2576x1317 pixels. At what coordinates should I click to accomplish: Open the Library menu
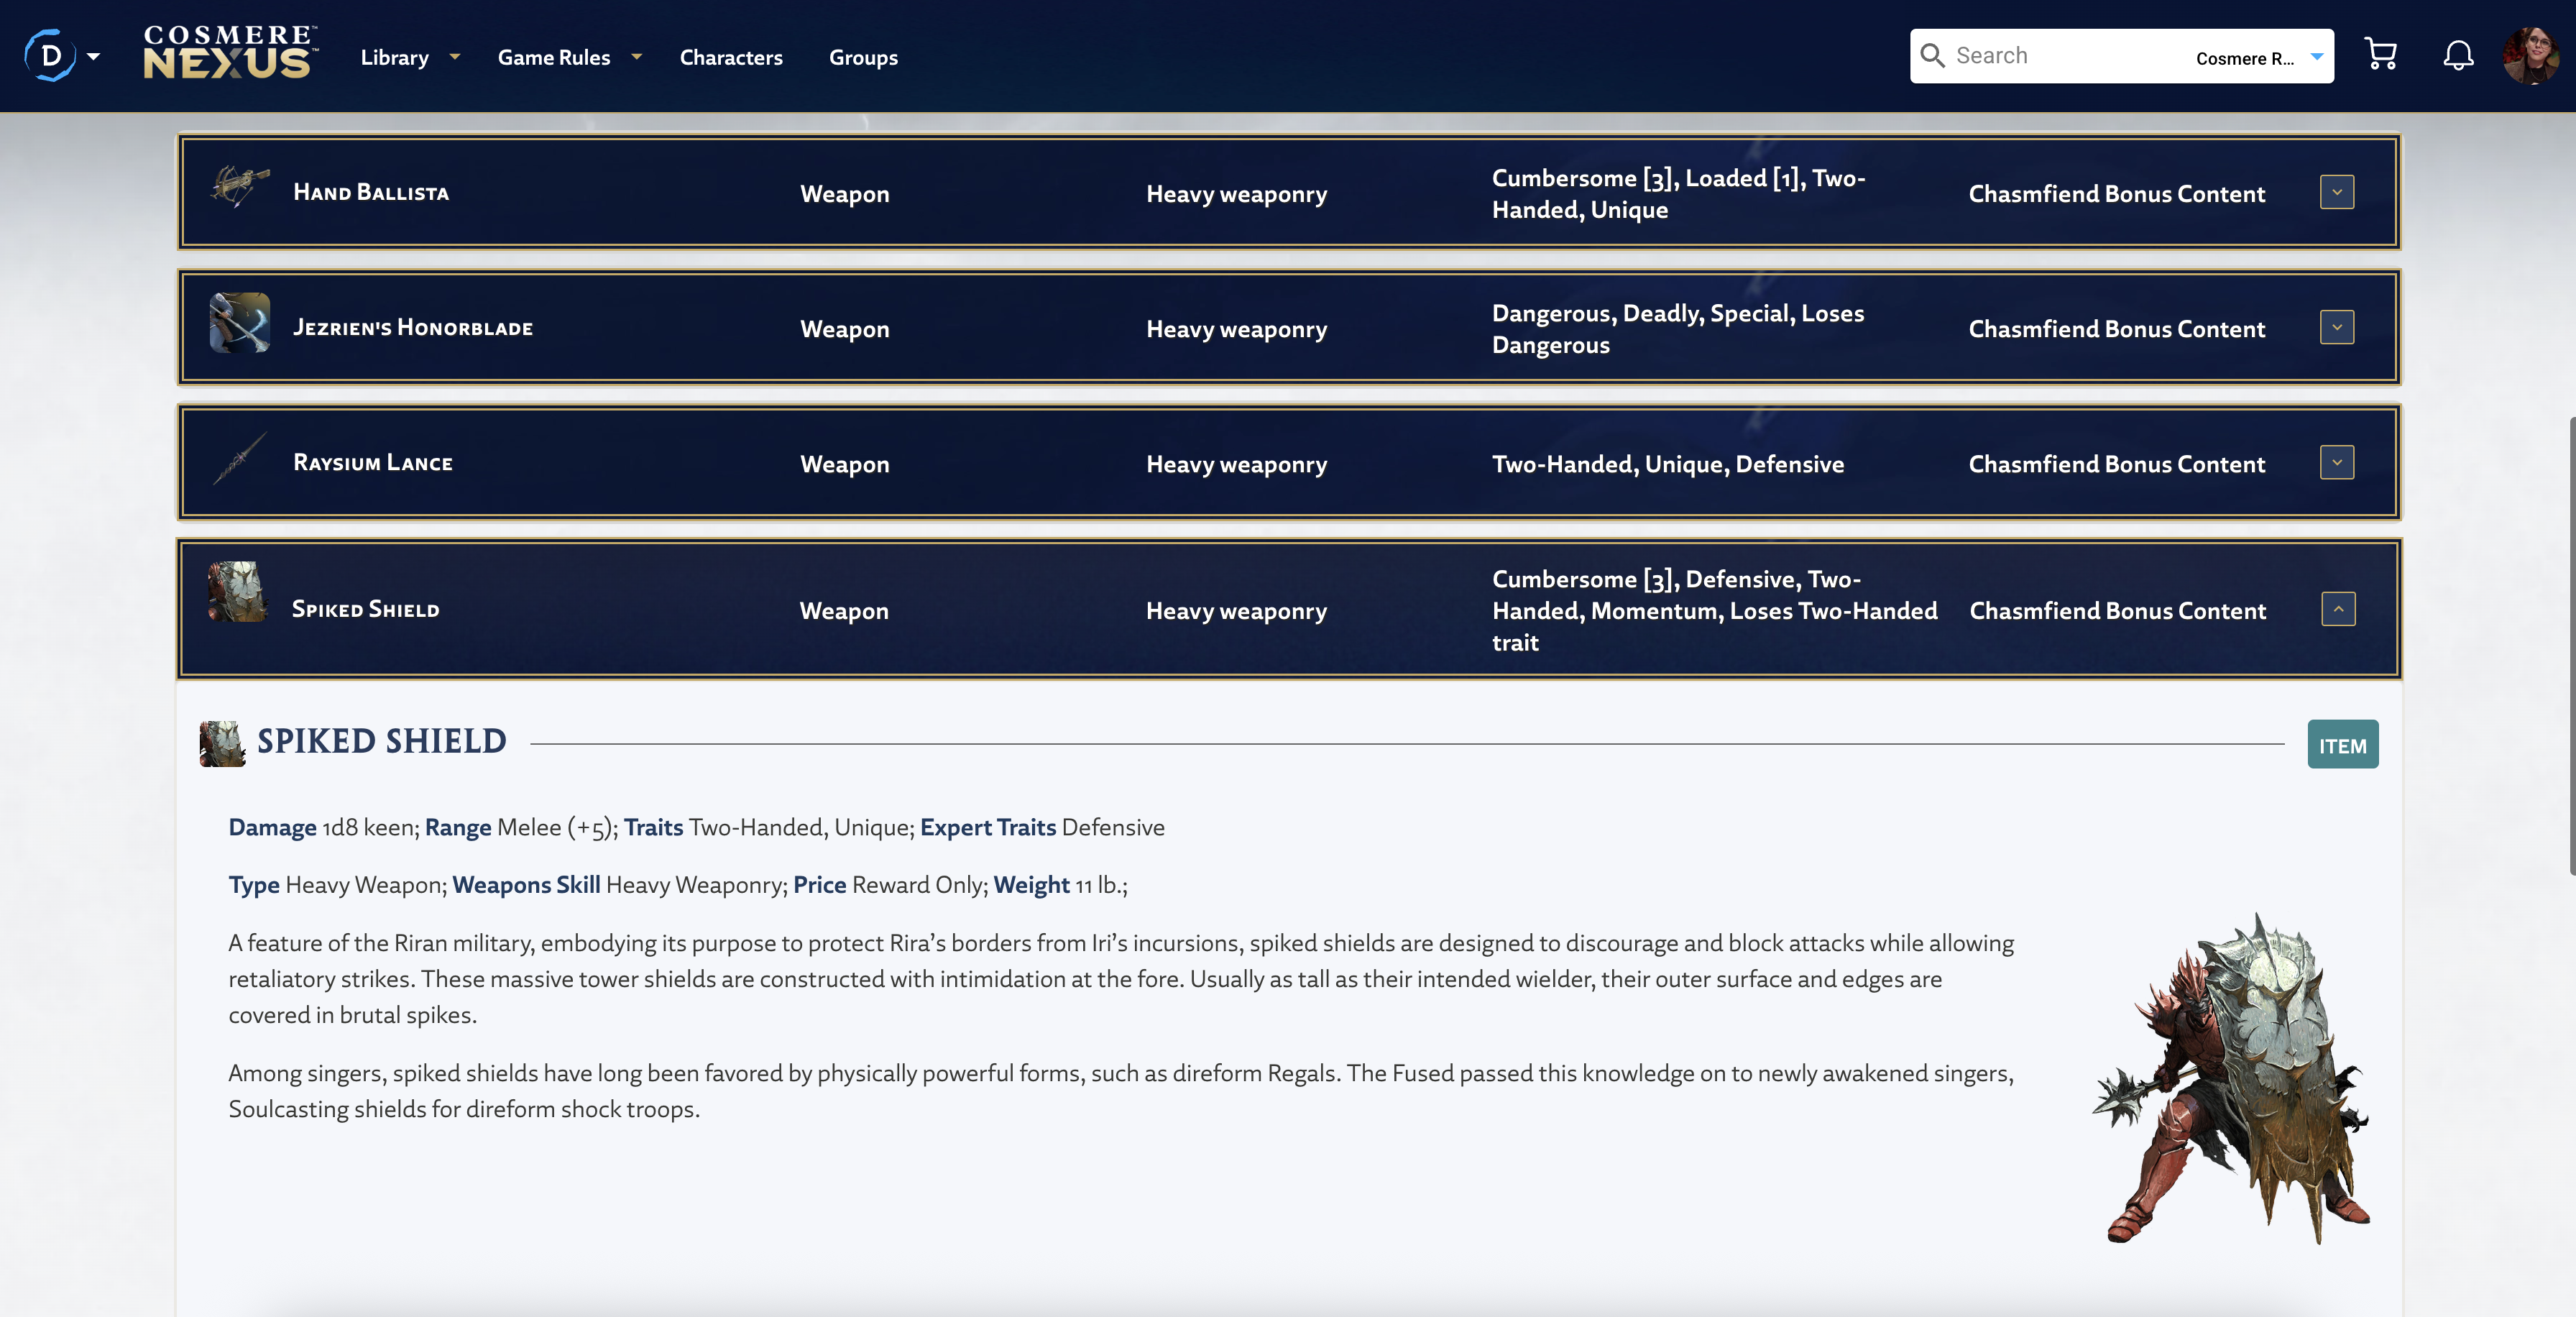[394, 57]
